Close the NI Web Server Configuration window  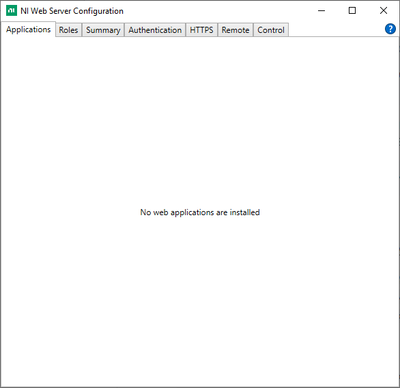tap(383, 11)
